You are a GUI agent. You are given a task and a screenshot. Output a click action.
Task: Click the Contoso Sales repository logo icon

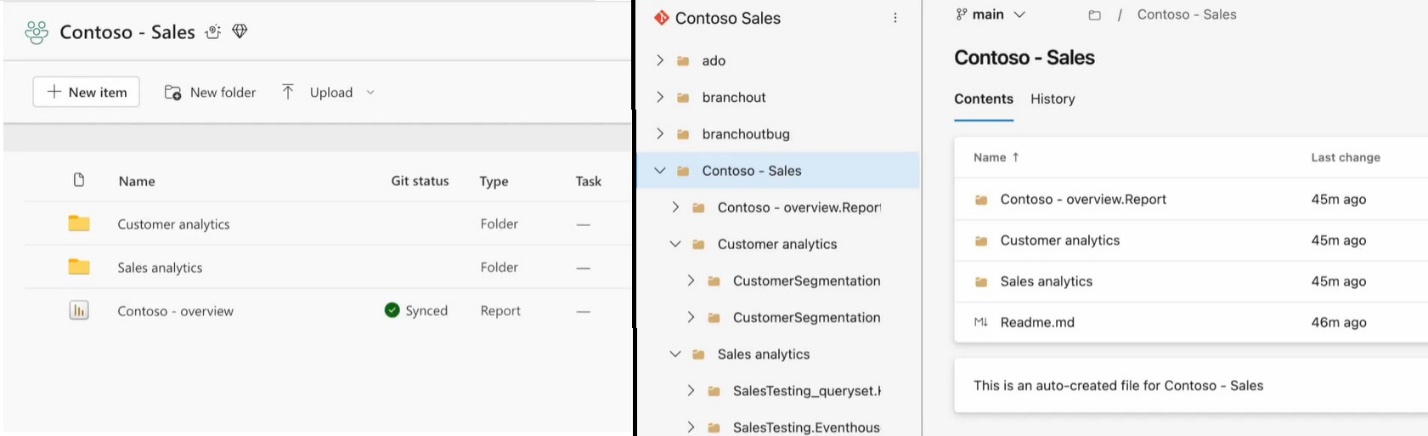point(660,17)
